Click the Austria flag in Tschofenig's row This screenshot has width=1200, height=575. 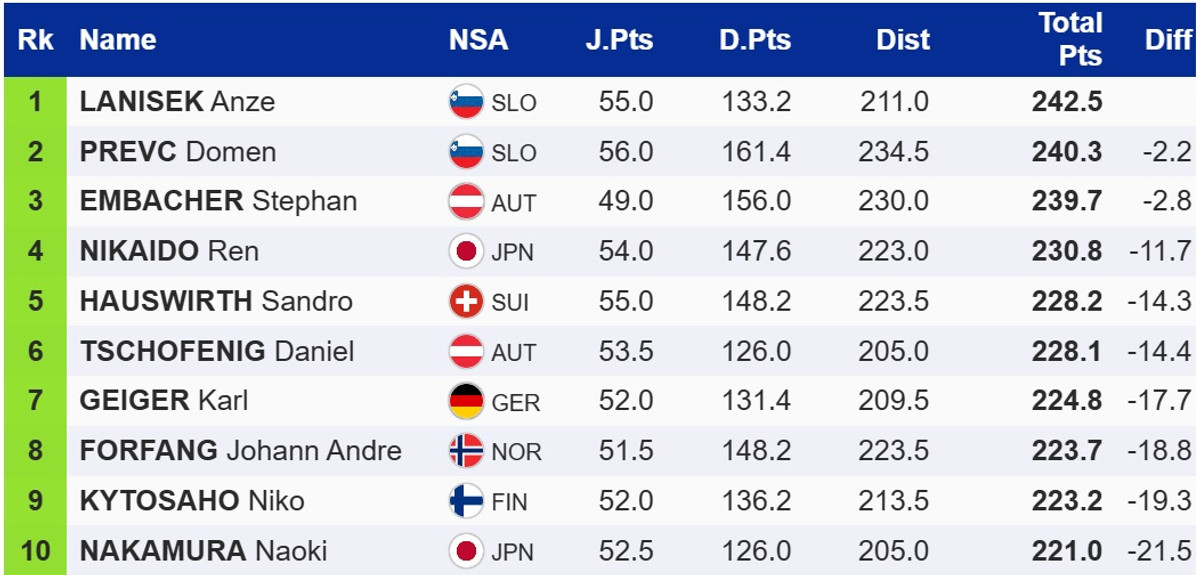click(466, 351)
